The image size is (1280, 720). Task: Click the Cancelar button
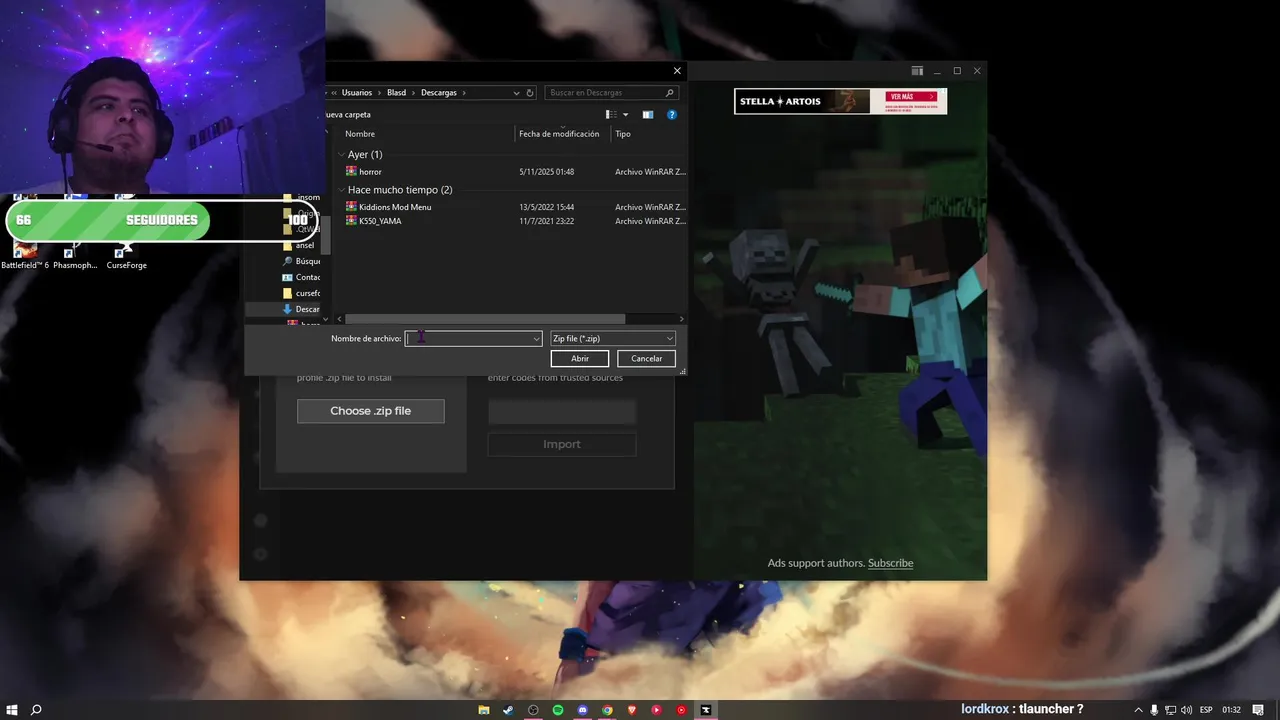[646, 358]
